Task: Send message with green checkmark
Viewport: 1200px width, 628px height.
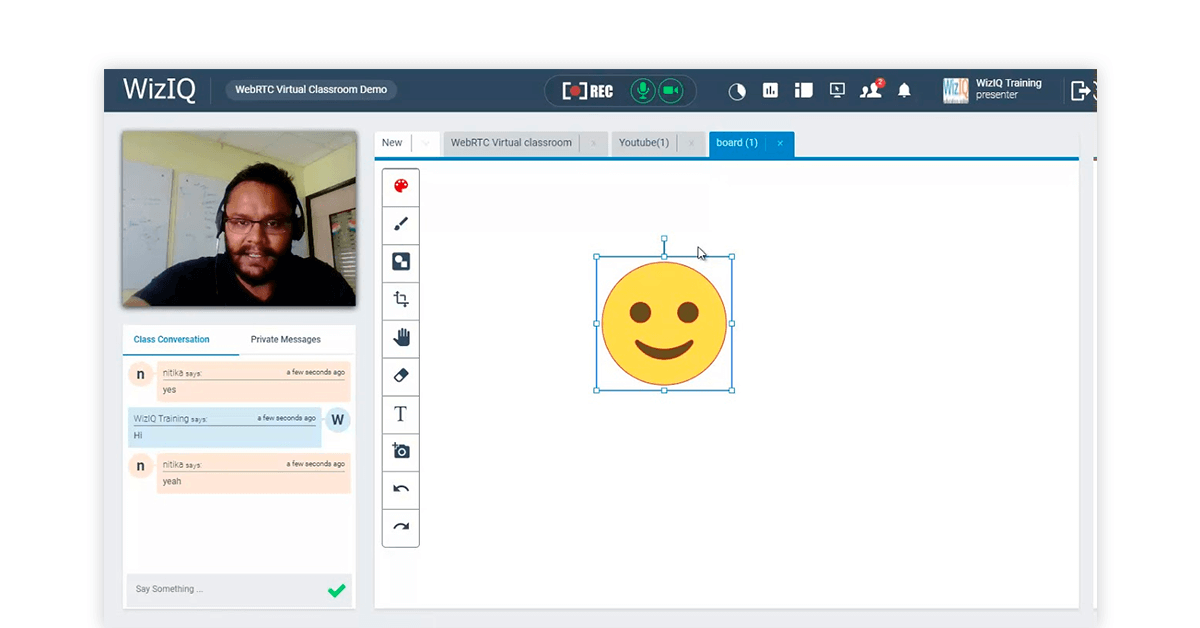Action: point(337,590)
